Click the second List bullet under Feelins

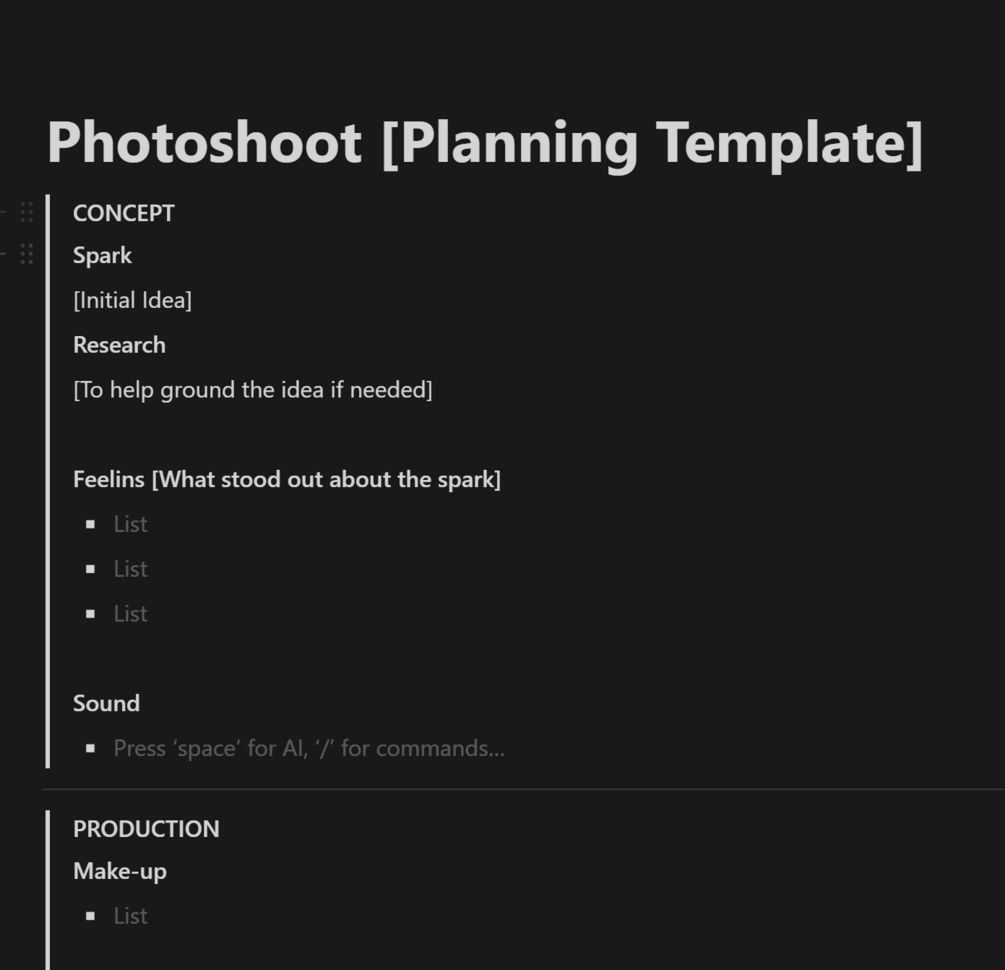pyautogui.click(x=131, y=569)
